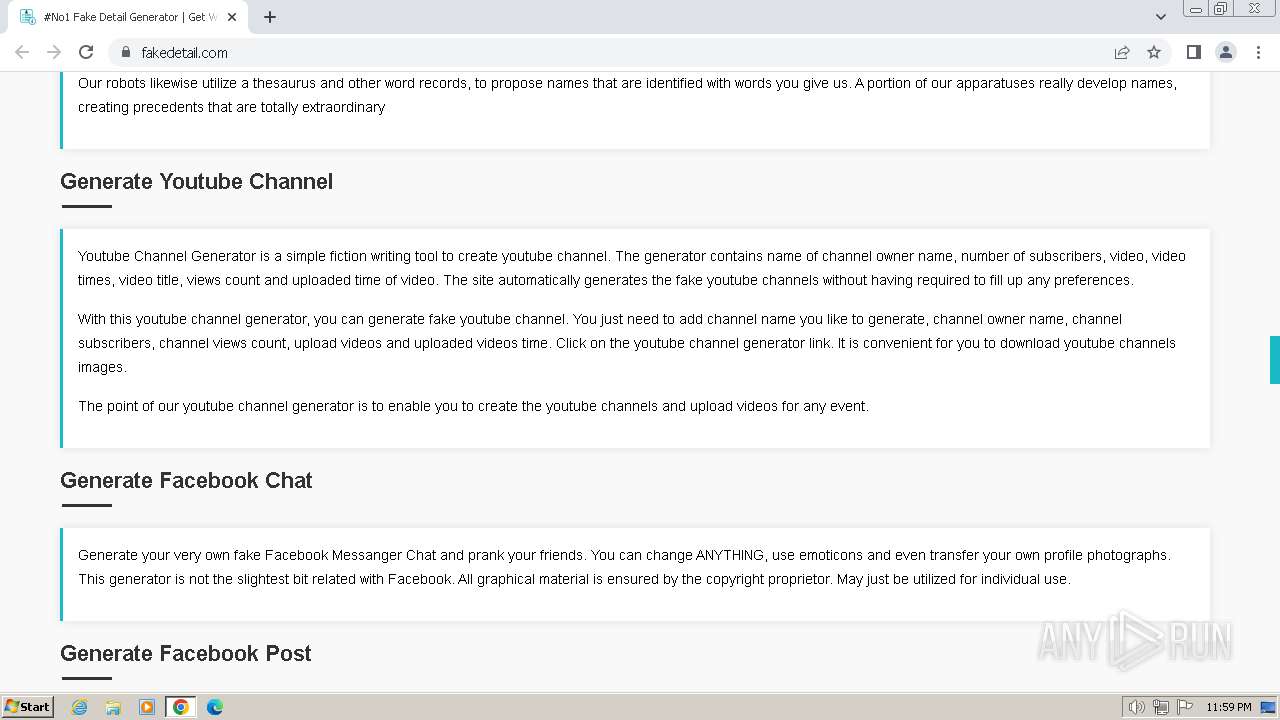This screenshot has height=720, width=1280.
Task: Click the Generate Youtube Channel heading
Action: coord(196,181)
